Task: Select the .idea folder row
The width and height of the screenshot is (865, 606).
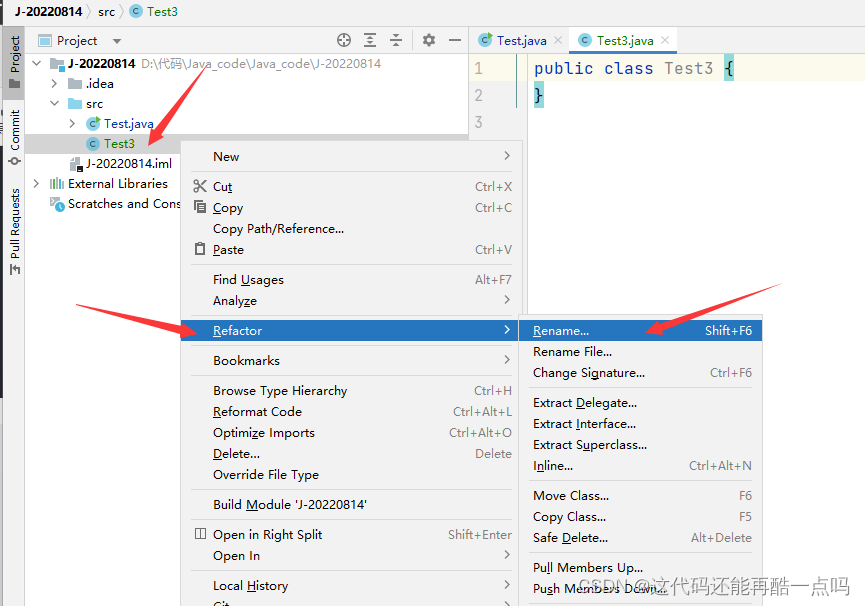Action: [x=247, y=83]
